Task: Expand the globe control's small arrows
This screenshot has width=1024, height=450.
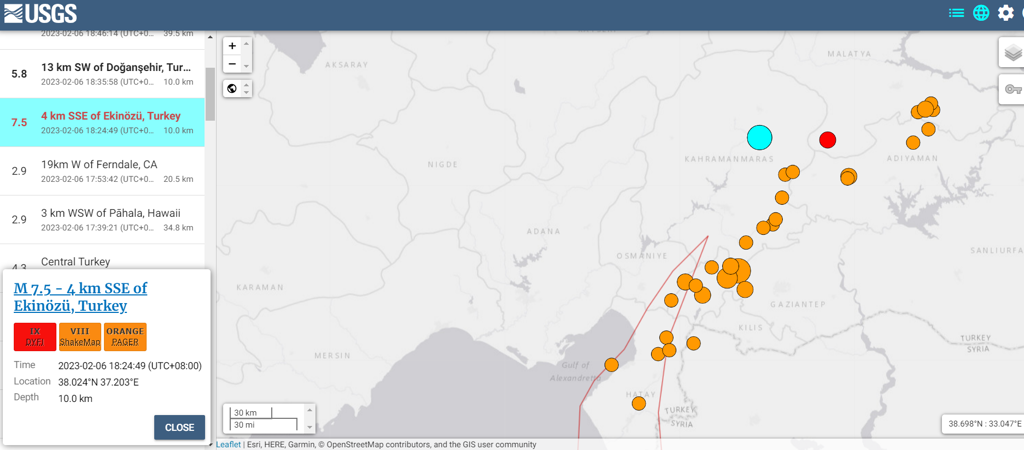Action: point(246,88)
